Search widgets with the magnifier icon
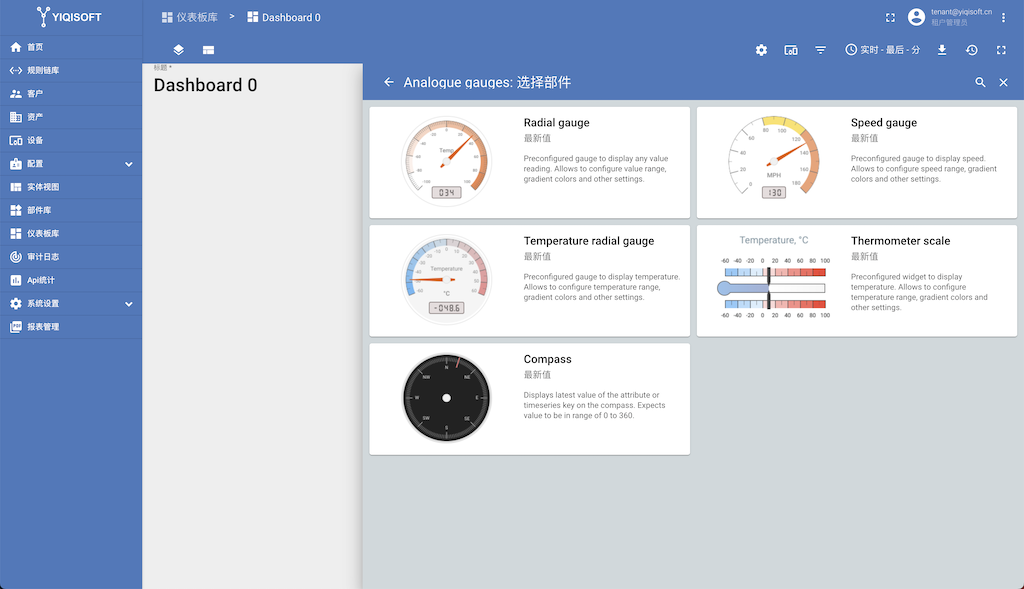Viewport: 1024px width, 589px height. click(x=980, y=83)
